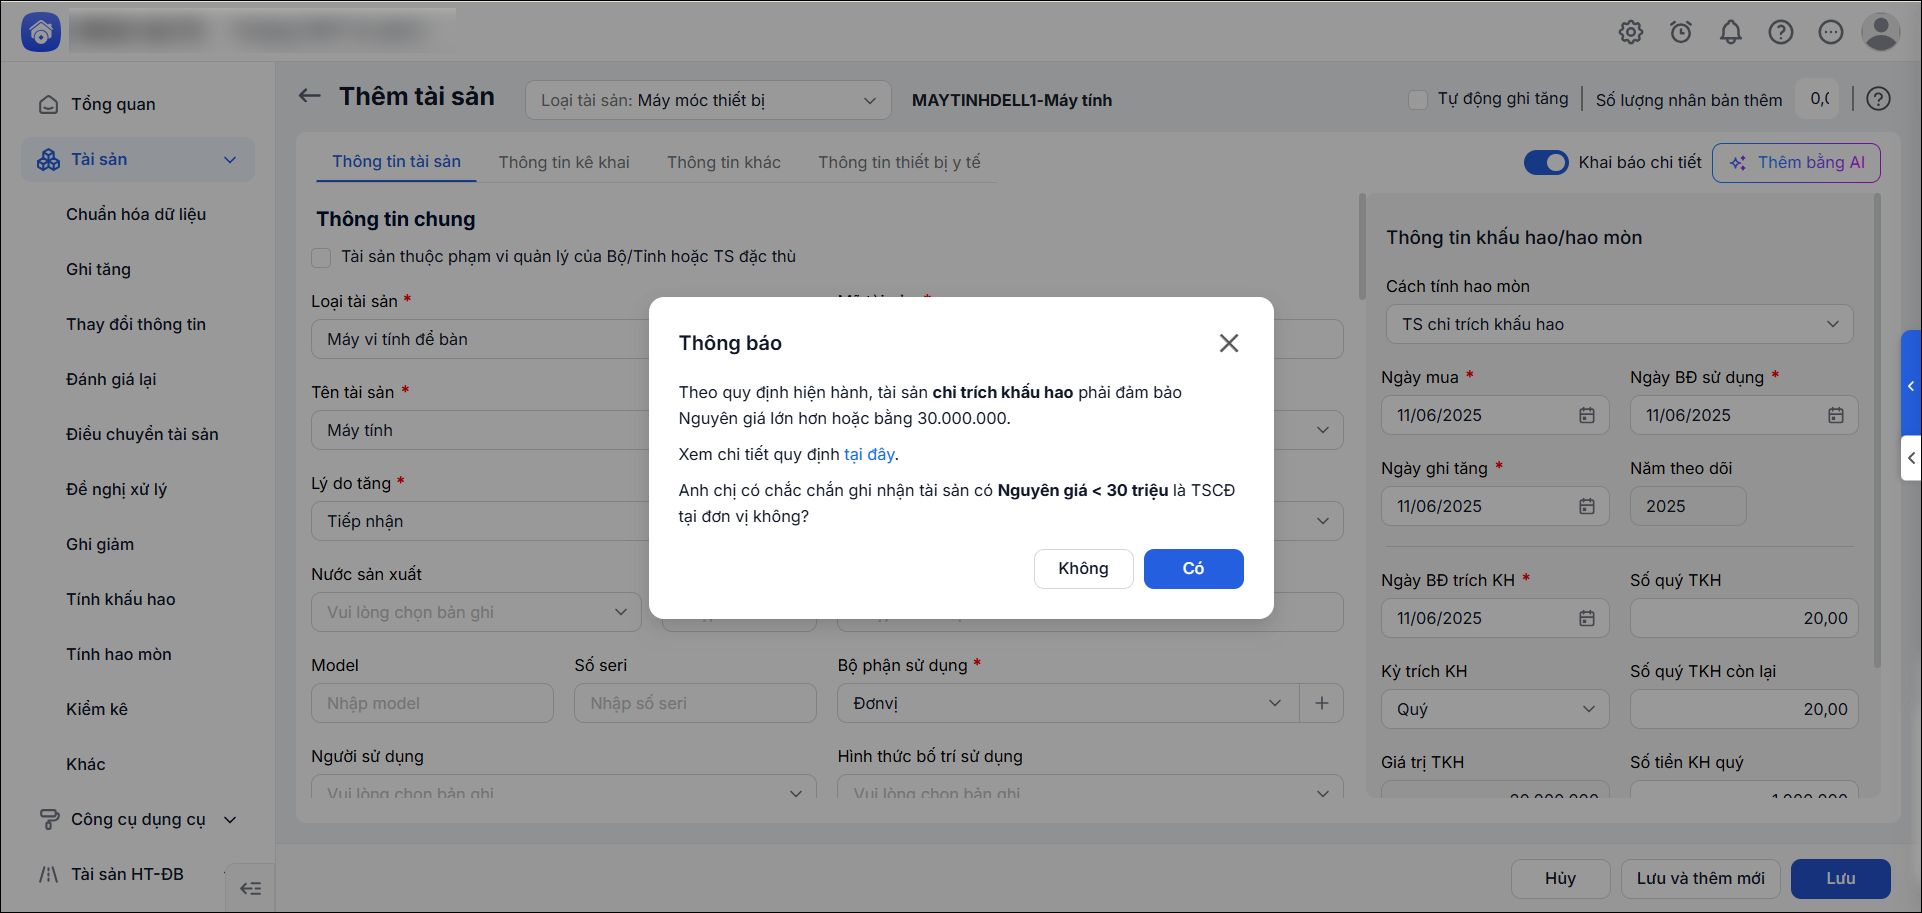Open Tính hao mòn menu item
Image resolution: width=1922 pixels, height=913 pixels.
pos(119,654)
